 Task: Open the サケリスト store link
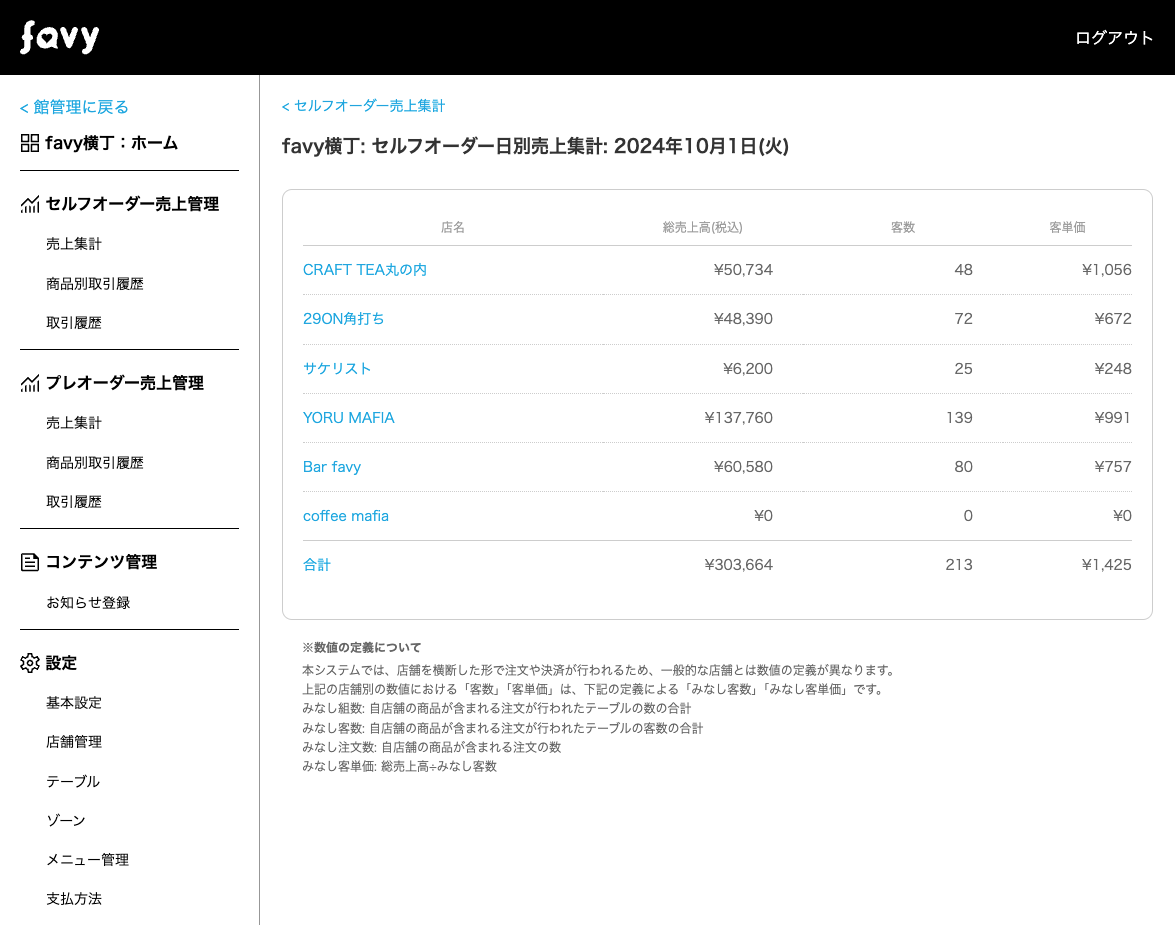[x=336, y=368]
